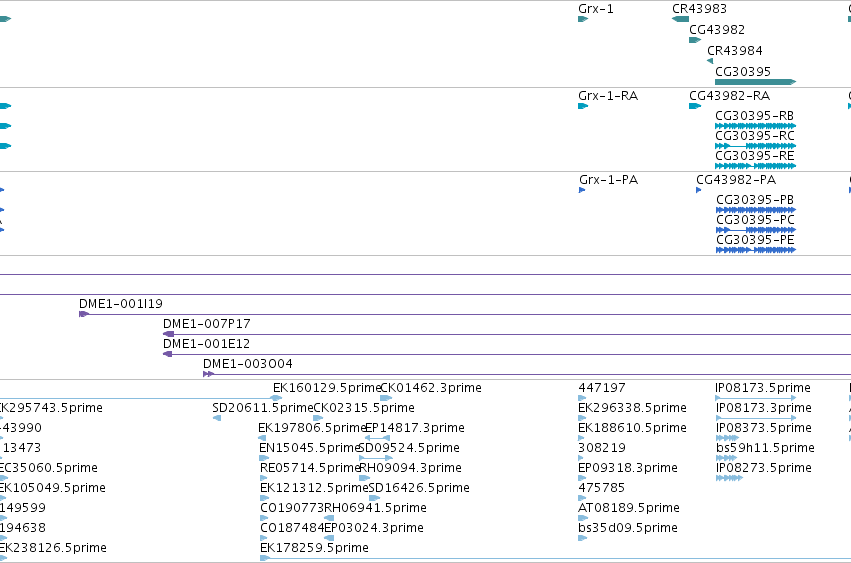The width and height of the screenshot is (851, 563).
Task: Select the RH09094.3prime EST label
Action: [x=410, y=468]
